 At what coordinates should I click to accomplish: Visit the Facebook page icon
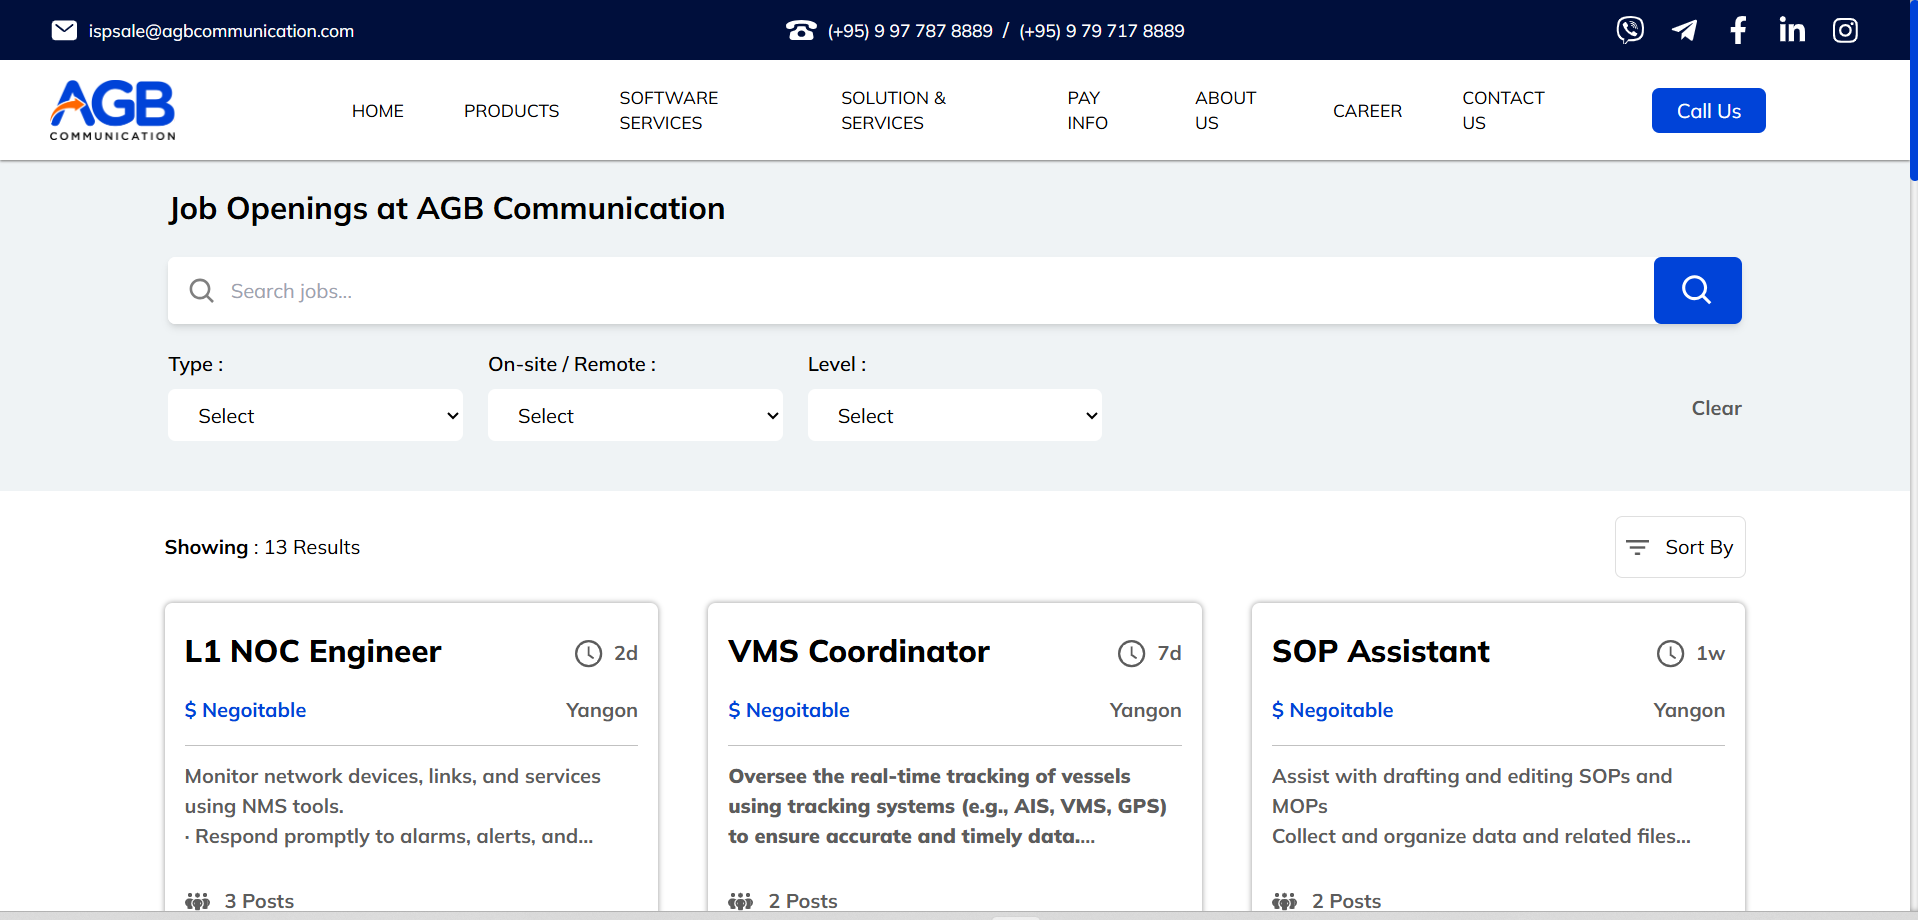click(1738, 30)
